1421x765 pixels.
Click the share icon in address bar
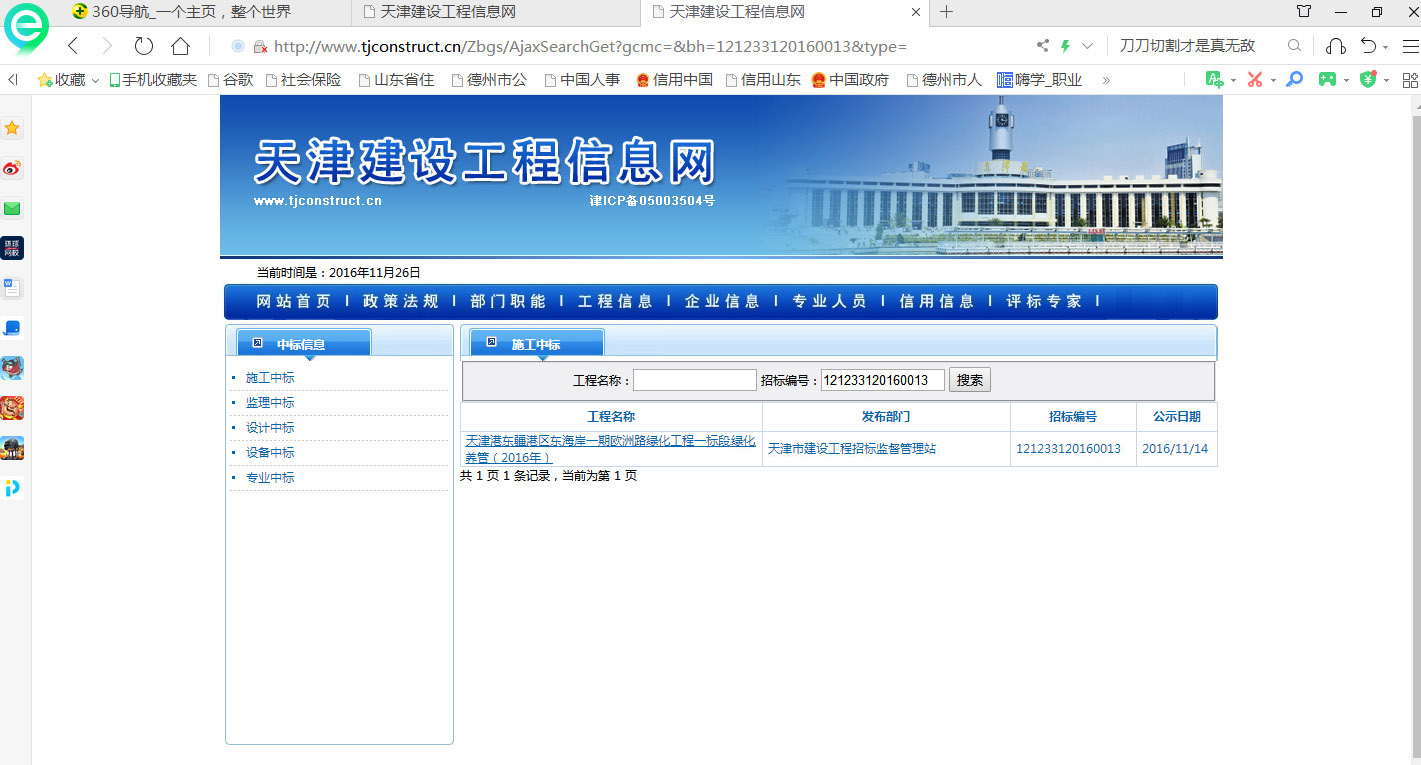coord(1043,46)
